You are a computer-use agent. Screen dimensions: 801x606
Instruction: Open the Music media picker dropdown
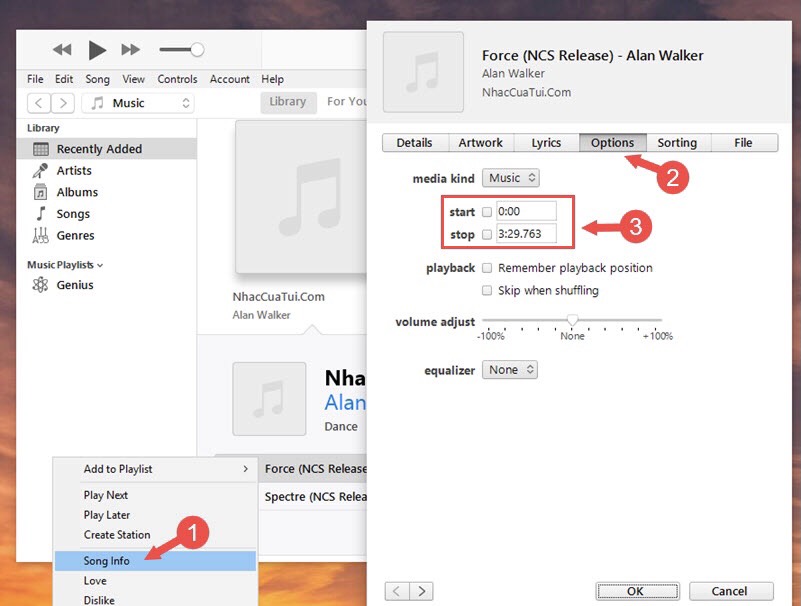click(138, 103)
